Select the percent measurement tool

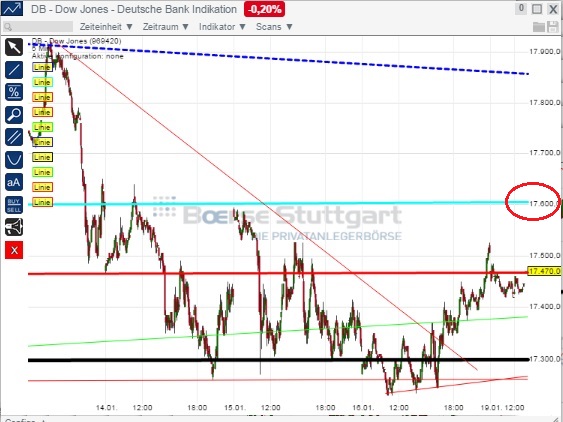[x=14, y=92]
